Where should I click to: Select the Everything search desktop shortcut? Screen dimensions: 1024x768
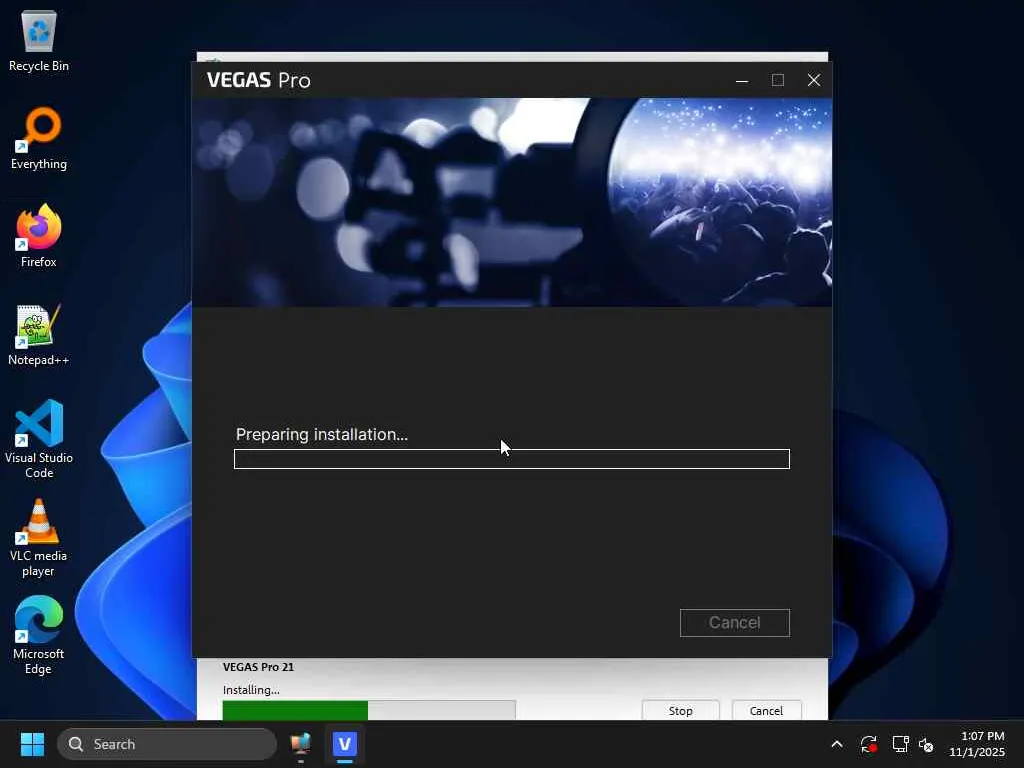[39, 139]
